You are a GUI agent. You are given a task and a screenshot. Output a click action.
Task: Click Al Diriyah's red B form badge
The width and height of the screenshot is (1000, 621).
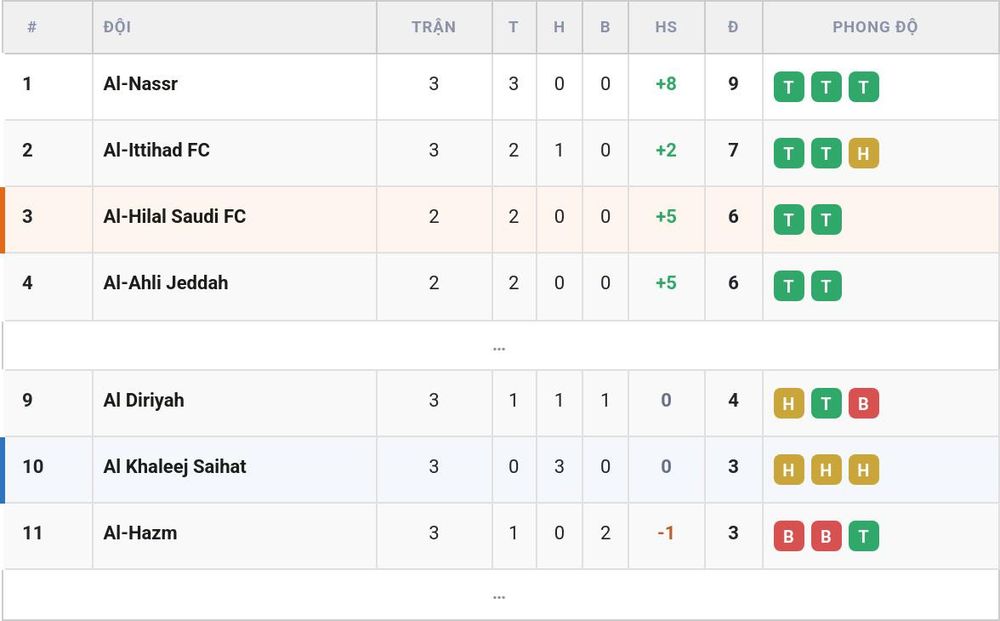[864, 403]
